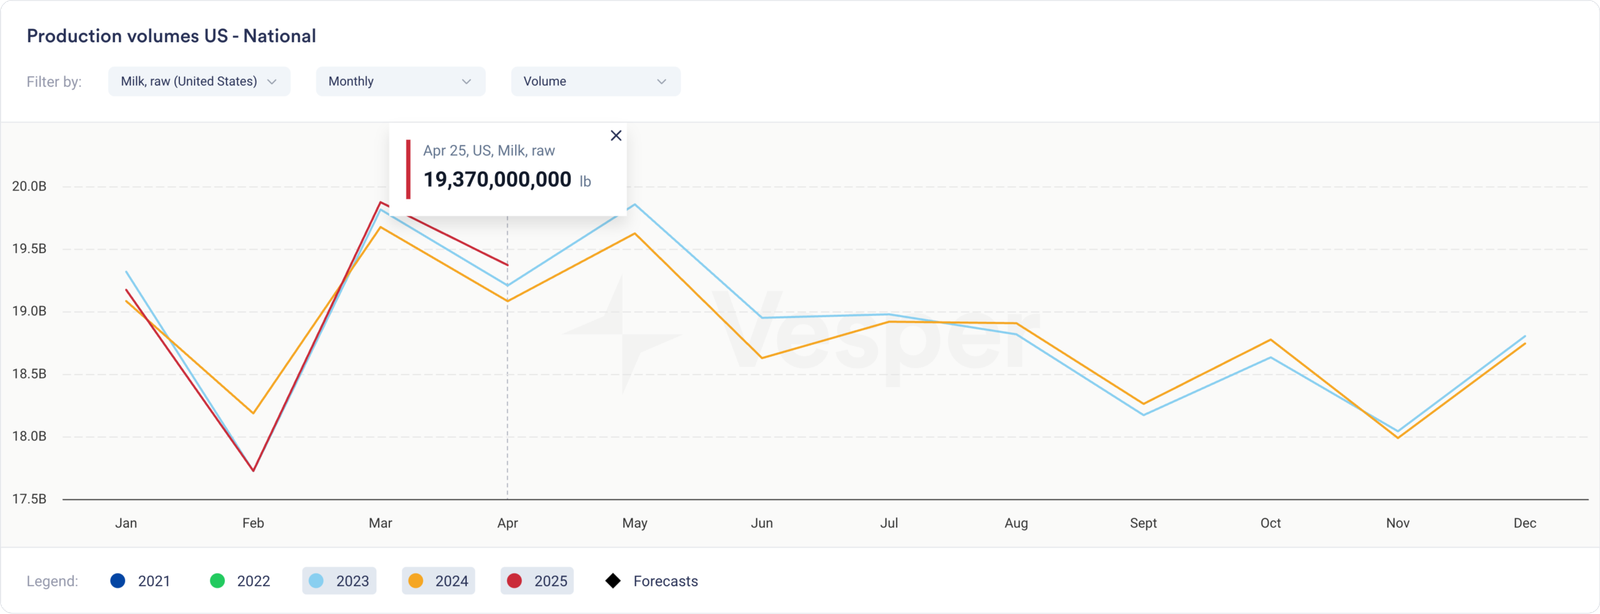Disable the 2025 legend item
Viewport: 1600px width, 614px height.
pos(538,581)
